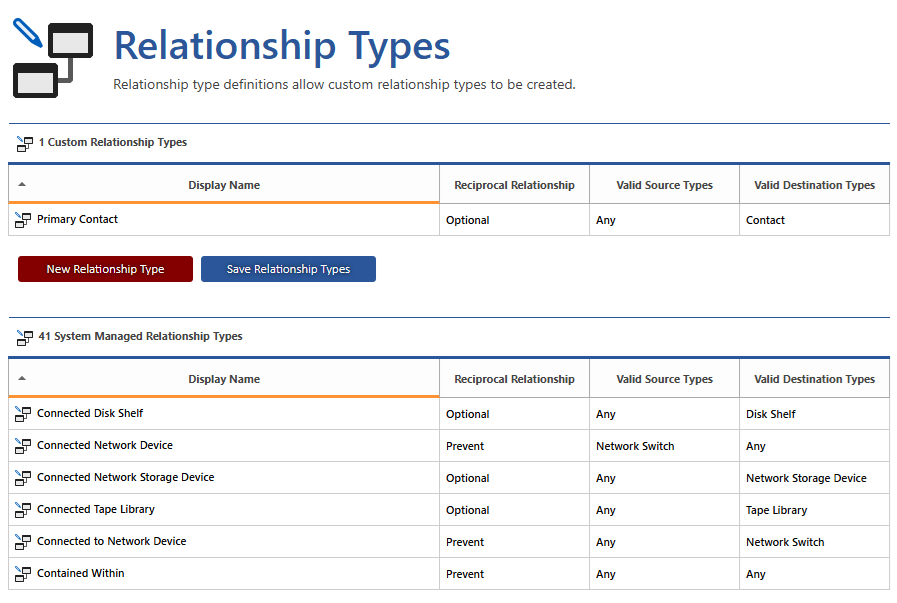Select Network Switch source cell for Connected Network Device
This screenshot has width=897, height=603.
[x=635, y=446]
